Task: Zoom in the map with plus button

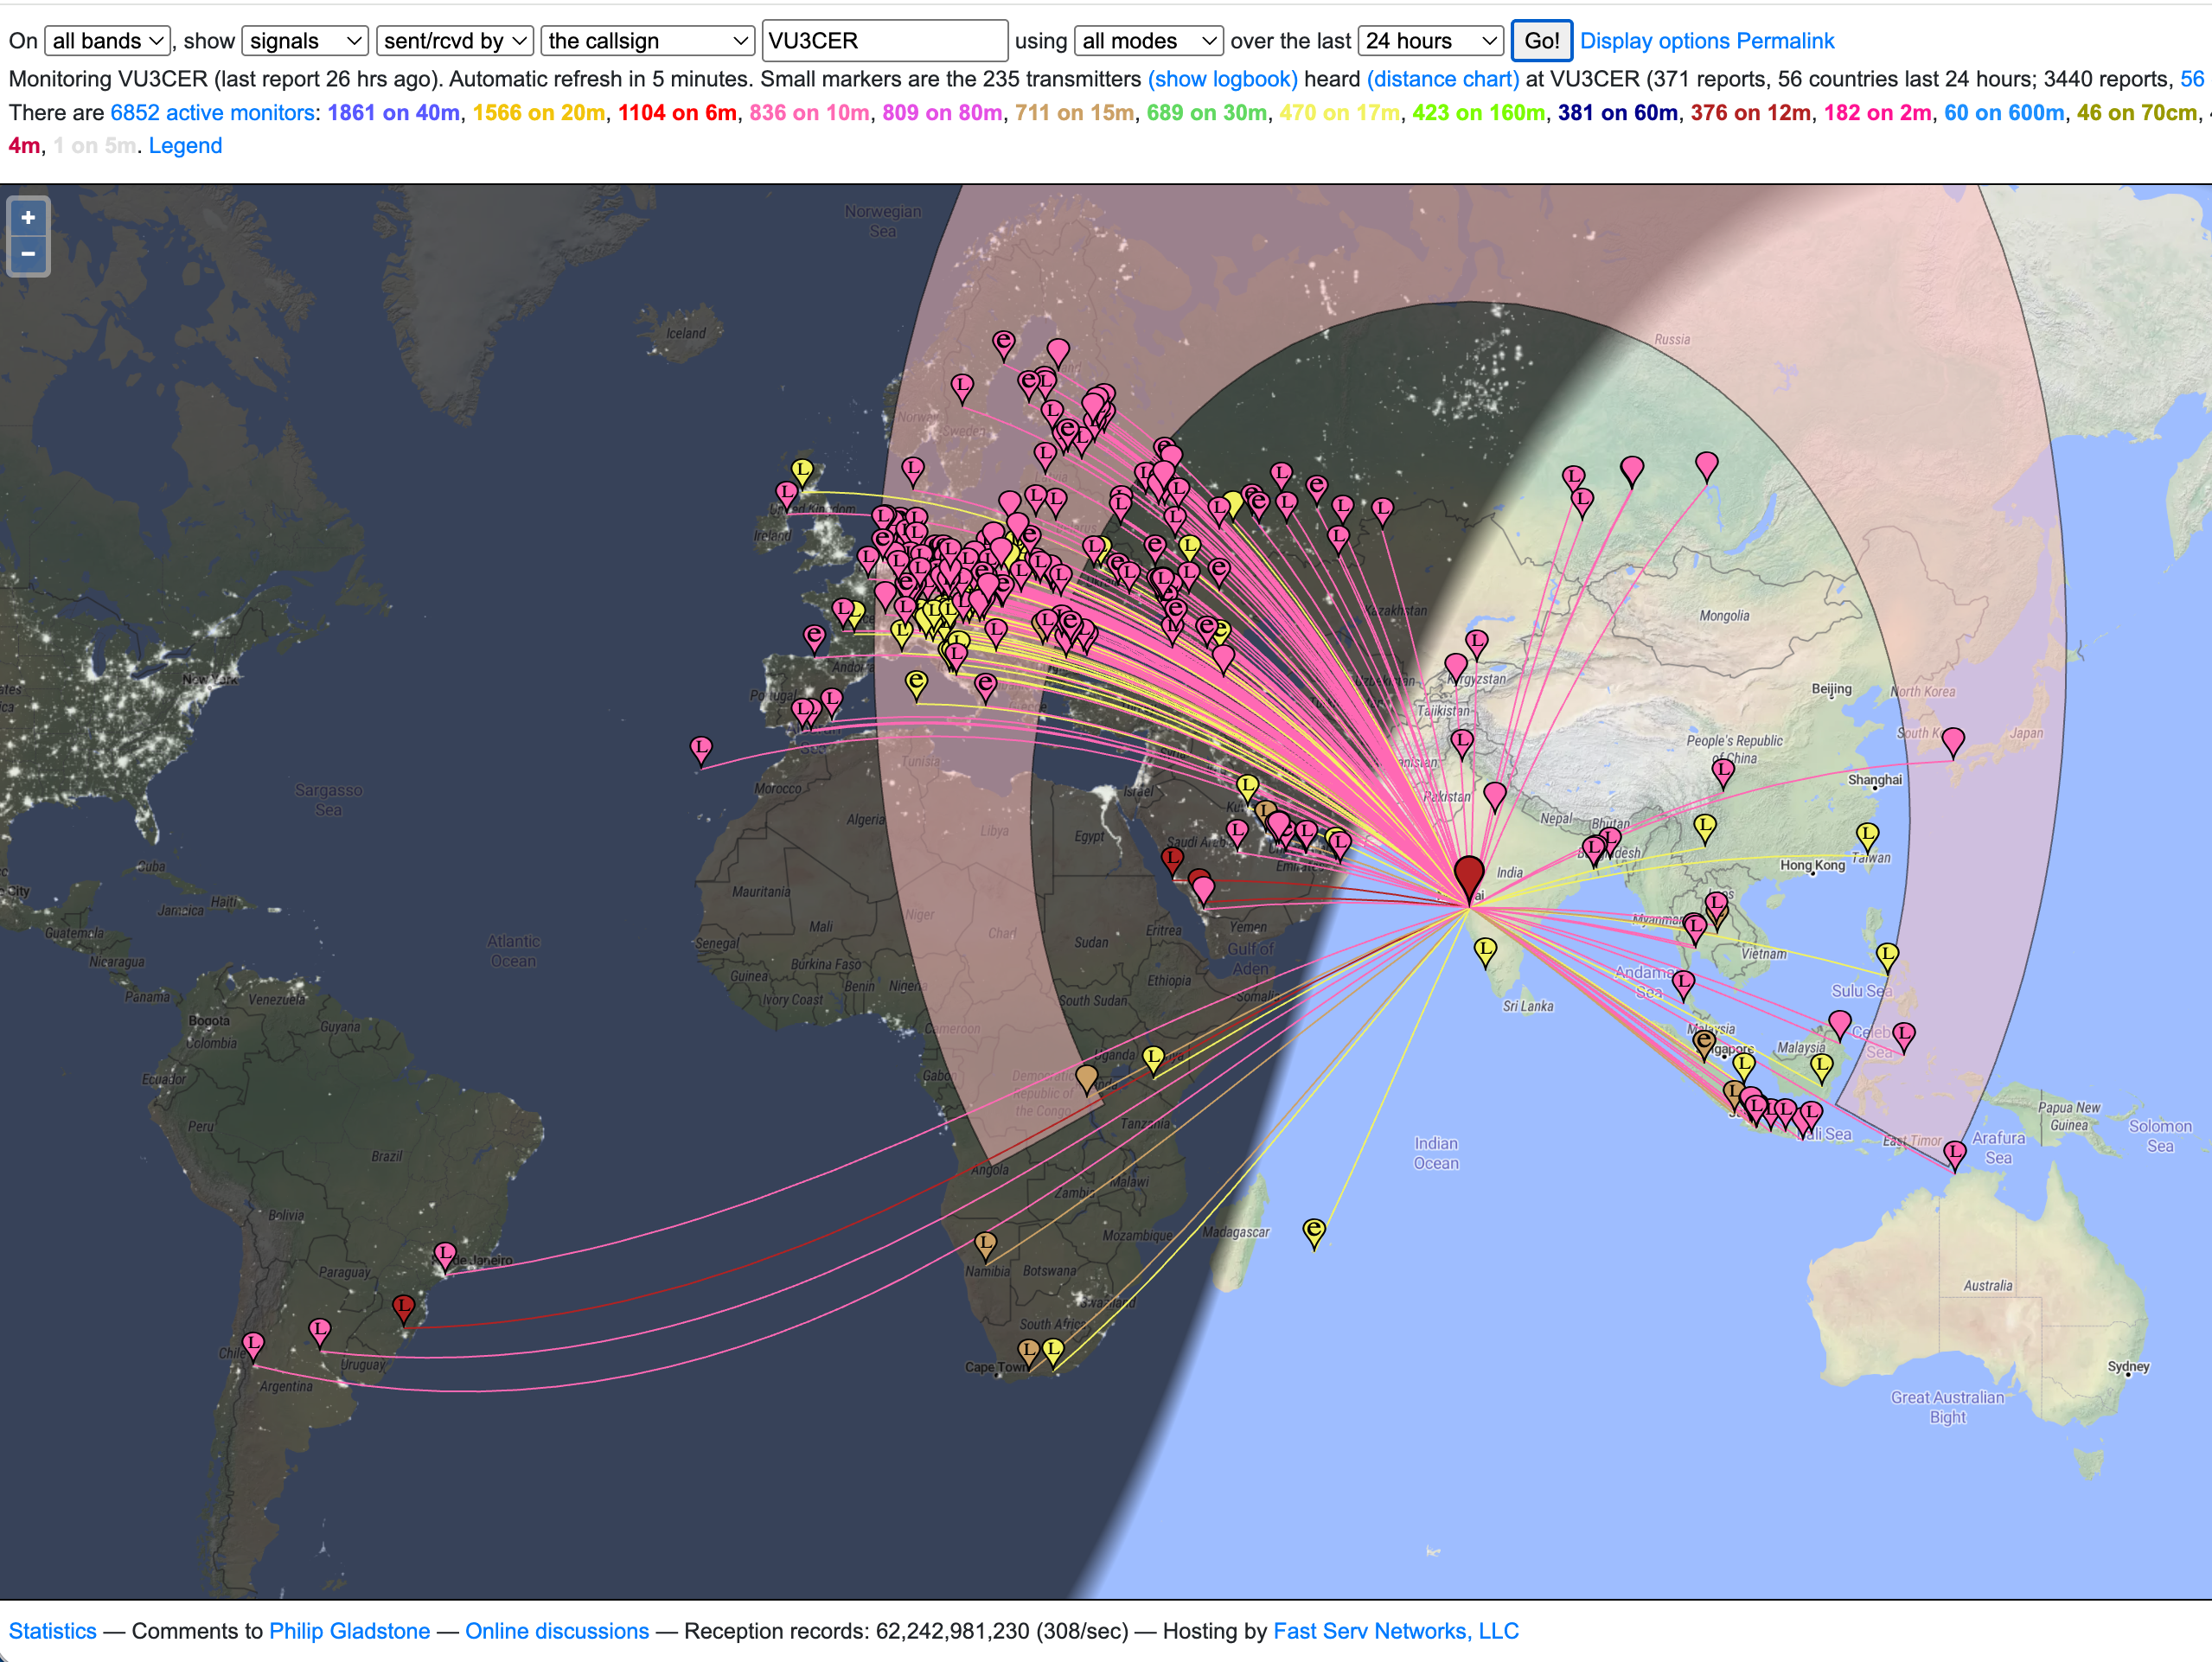Action: point(28,218)
